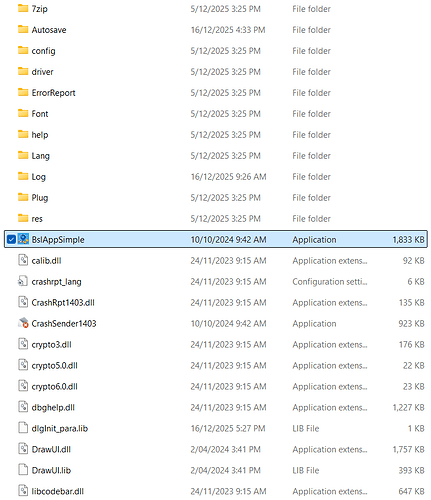This screenshot has height=500, width=431.
Task: Click the 7zip folder icon
Action: [x=23, y=8]
